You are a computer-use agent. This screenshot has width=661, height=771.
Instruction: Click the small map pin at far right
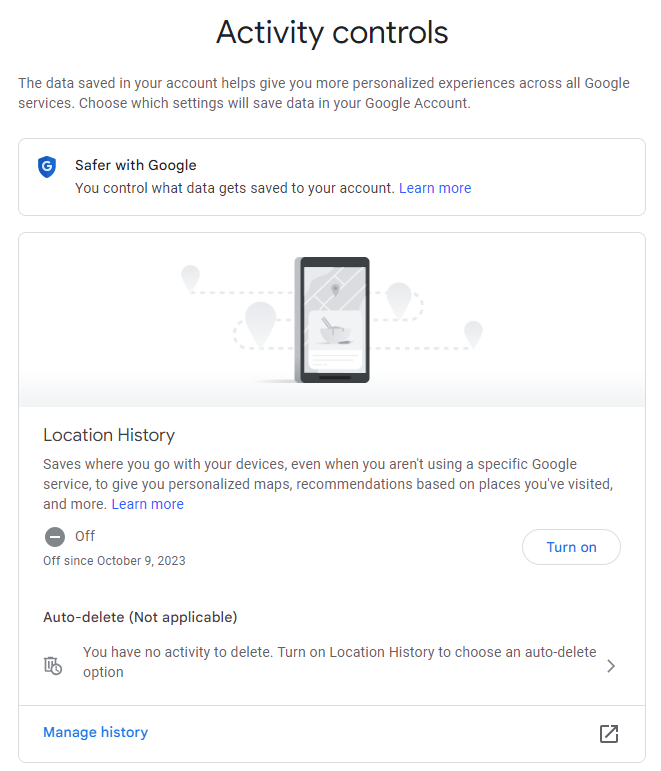[x=473, y=334]
